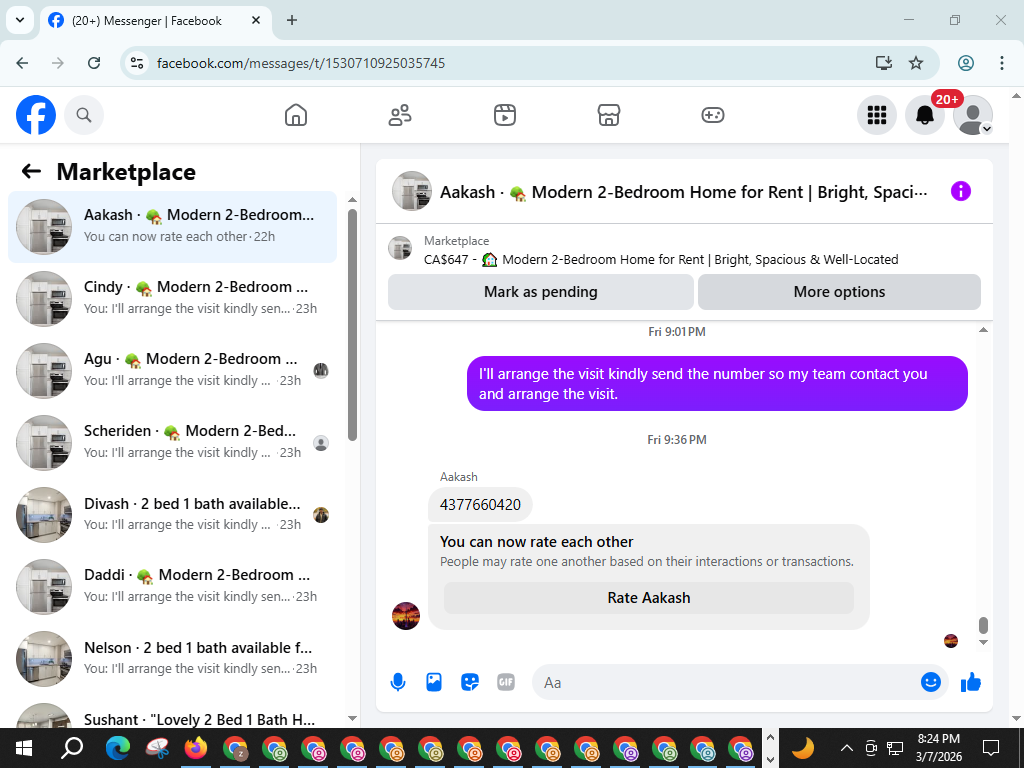
Task: Close the Messenger | Facebook tab
Action: click(256, 20)
